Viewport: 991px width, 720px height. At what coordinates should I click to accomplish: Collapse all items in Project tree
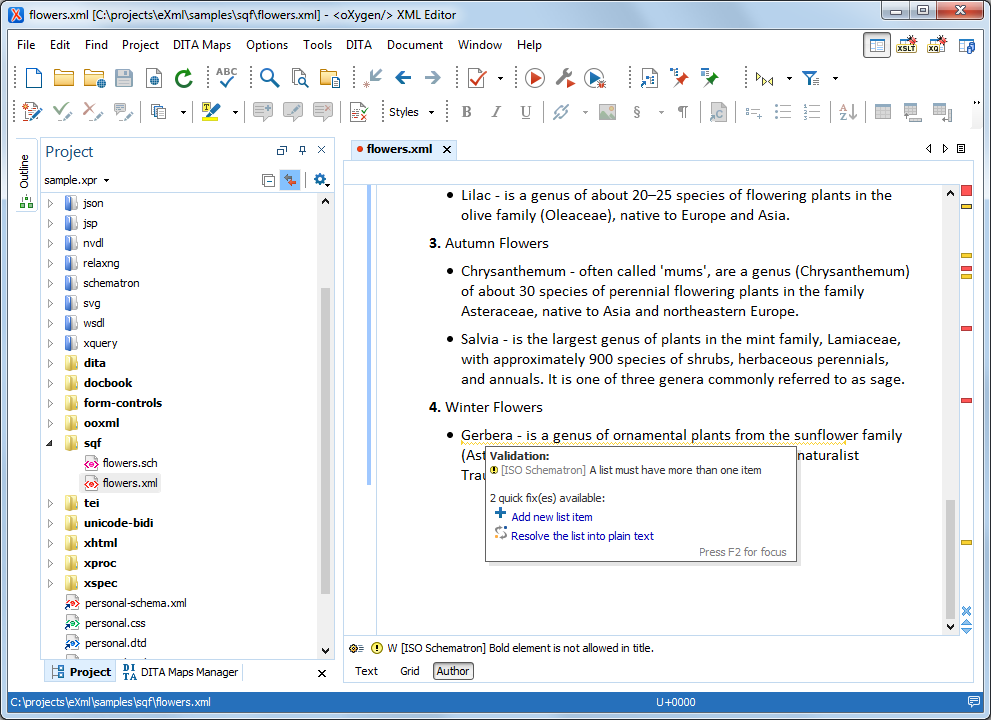pos(269,180)
